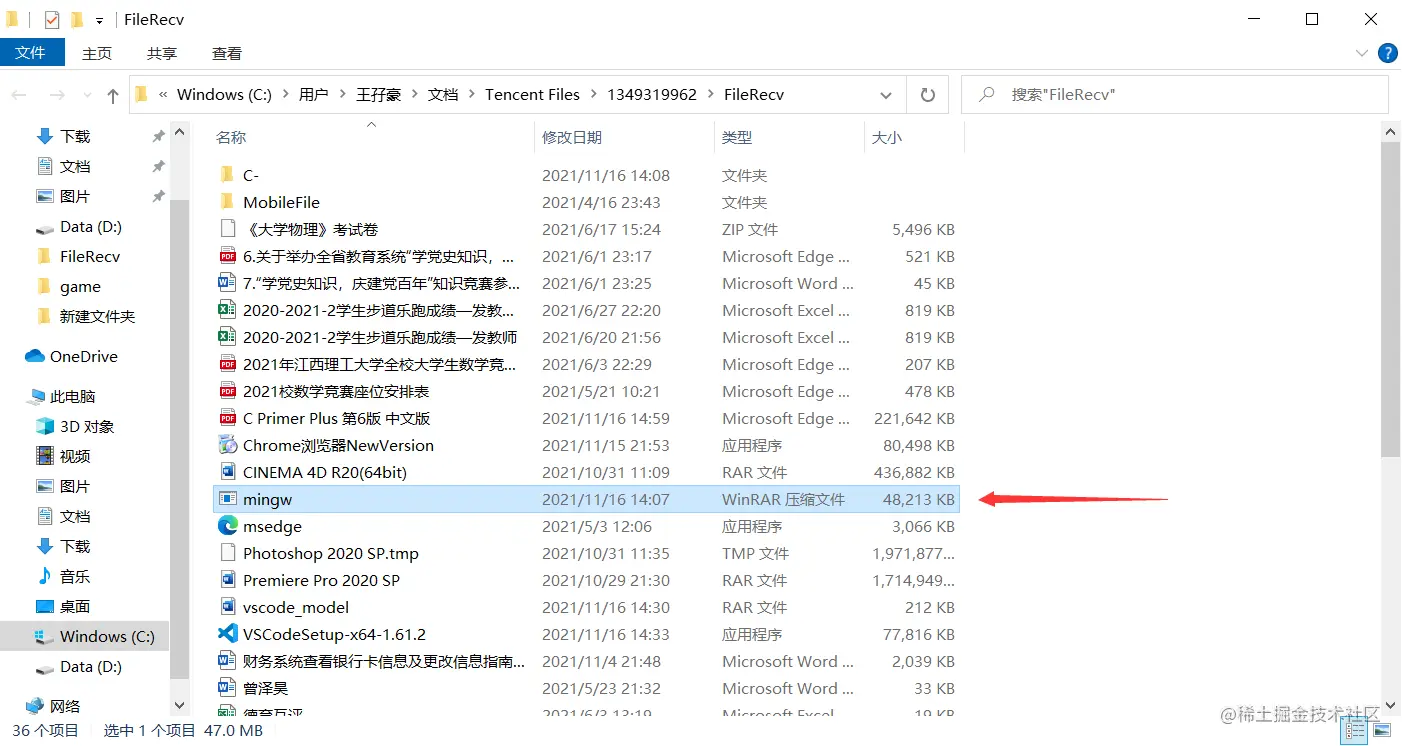Open address bar history dropdown
1402x746 pixels.
coord(886,95)
